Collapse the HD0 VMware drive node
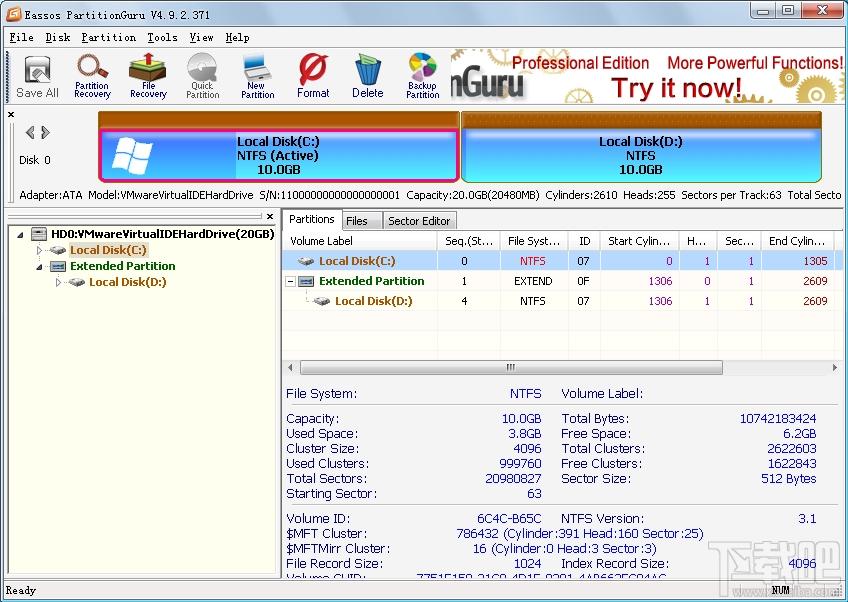Image resolution: width=848 pixels, height=602 pixels. pos(21,235)
